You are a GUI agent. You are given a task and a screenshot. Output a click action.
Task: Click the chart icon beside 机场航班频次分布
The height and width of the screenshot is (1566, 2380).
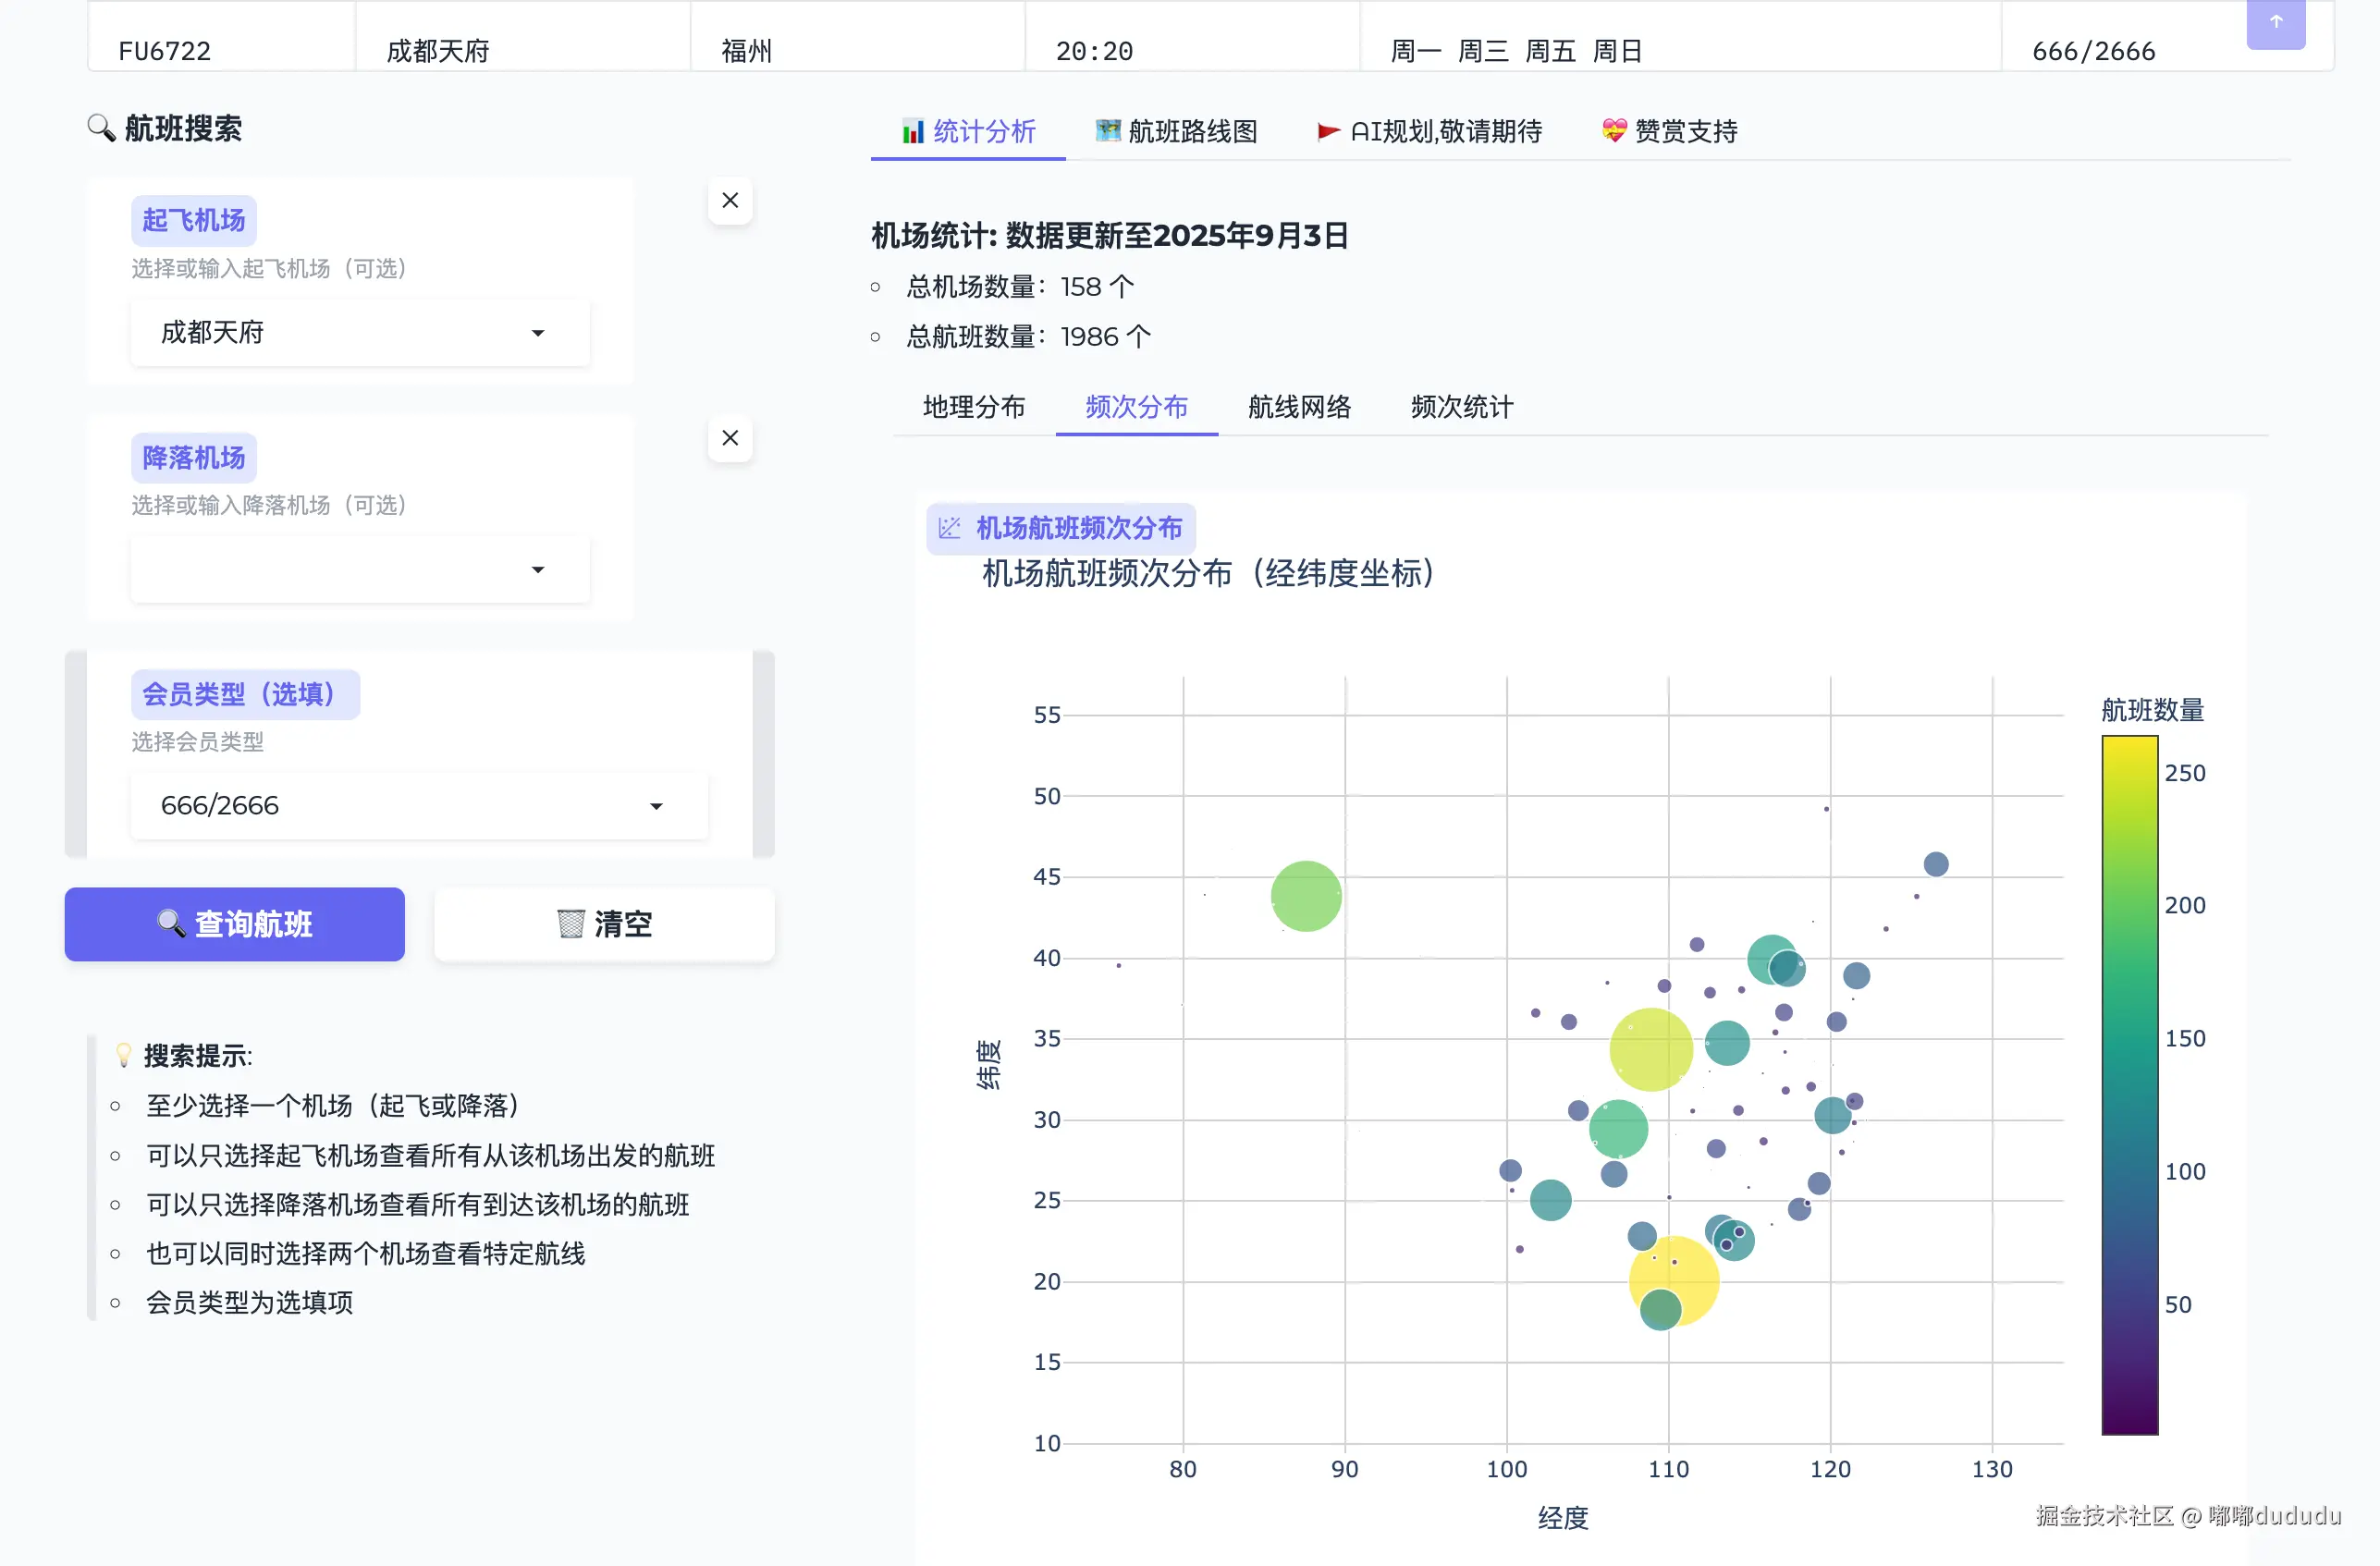(x=949, y=528)
